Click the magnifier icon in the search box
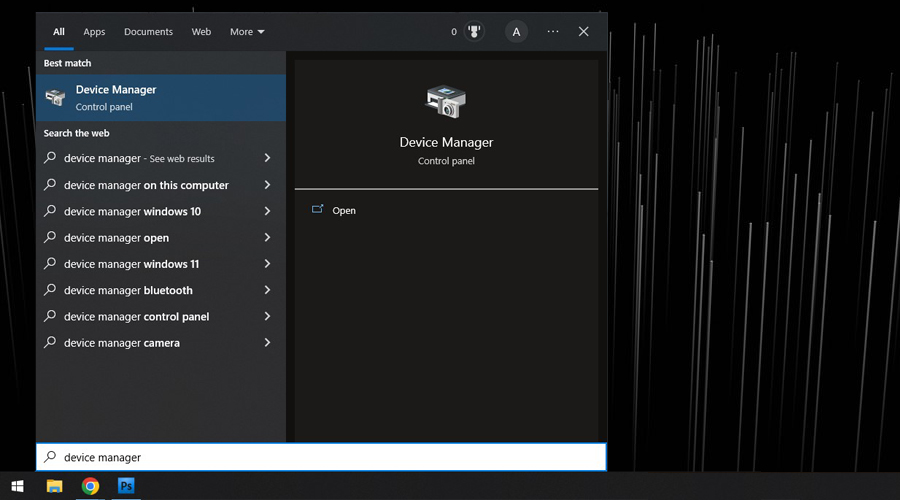The image size is (900, 500). 51,456
